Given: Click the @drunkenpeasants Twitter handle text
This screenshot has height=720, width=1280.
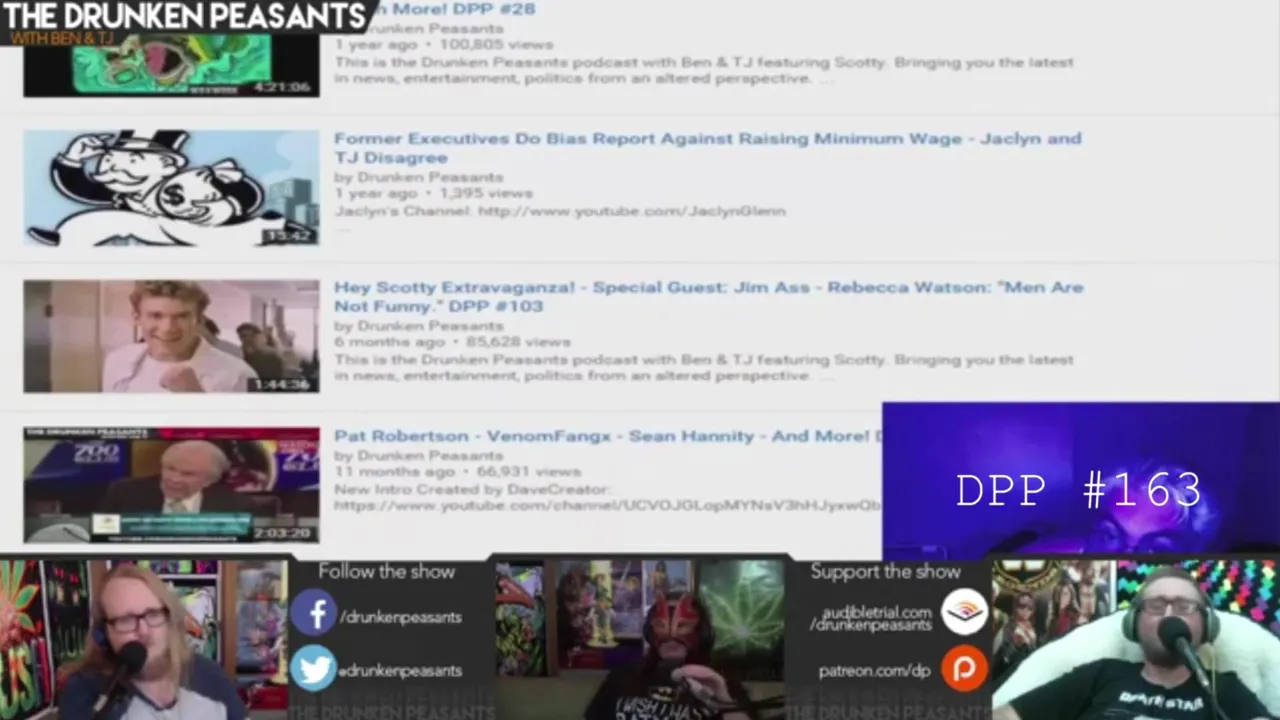Looking at the screenshot, I should pos(400,671).
